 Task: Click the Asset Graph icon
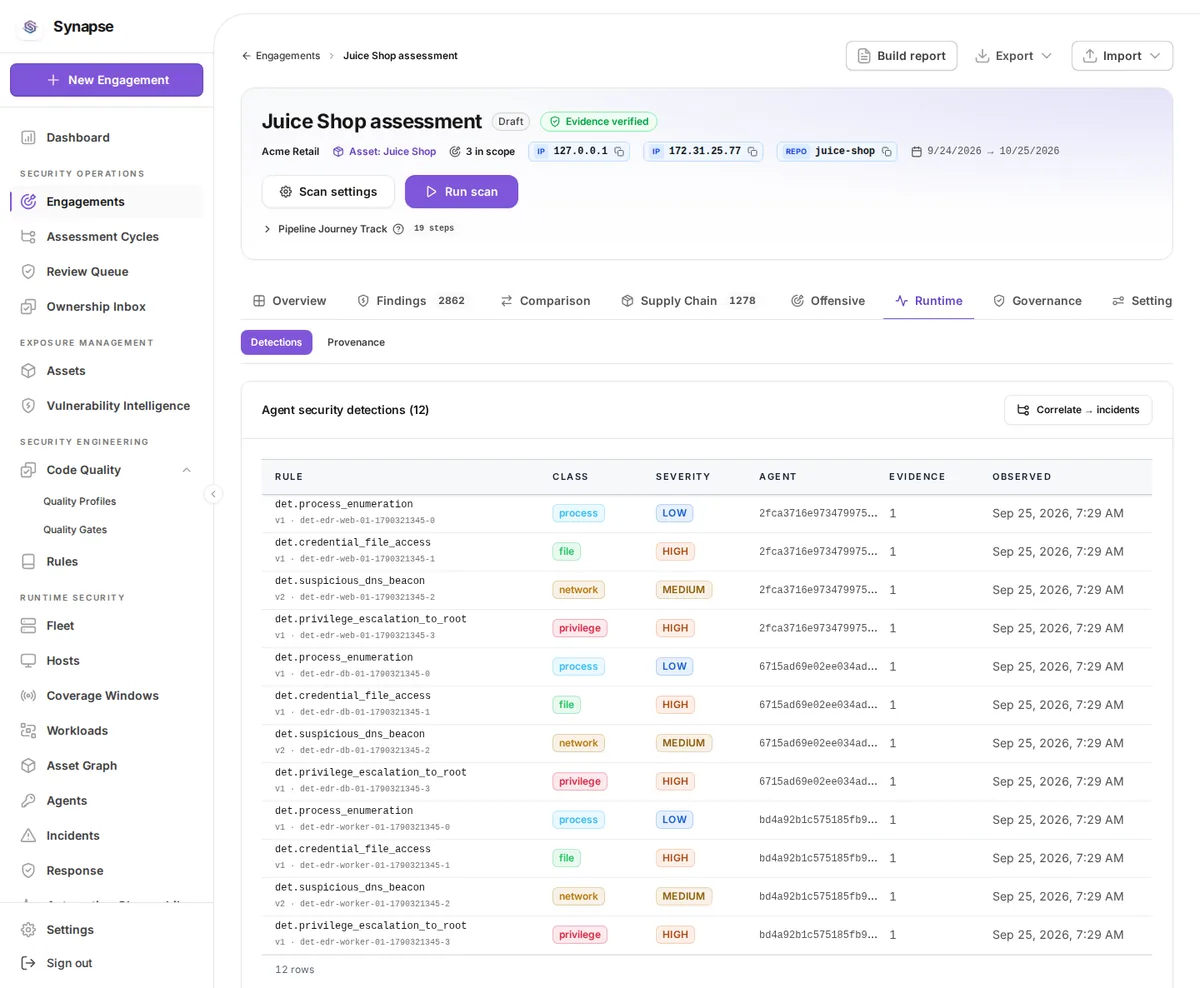(x=28, y=765)
